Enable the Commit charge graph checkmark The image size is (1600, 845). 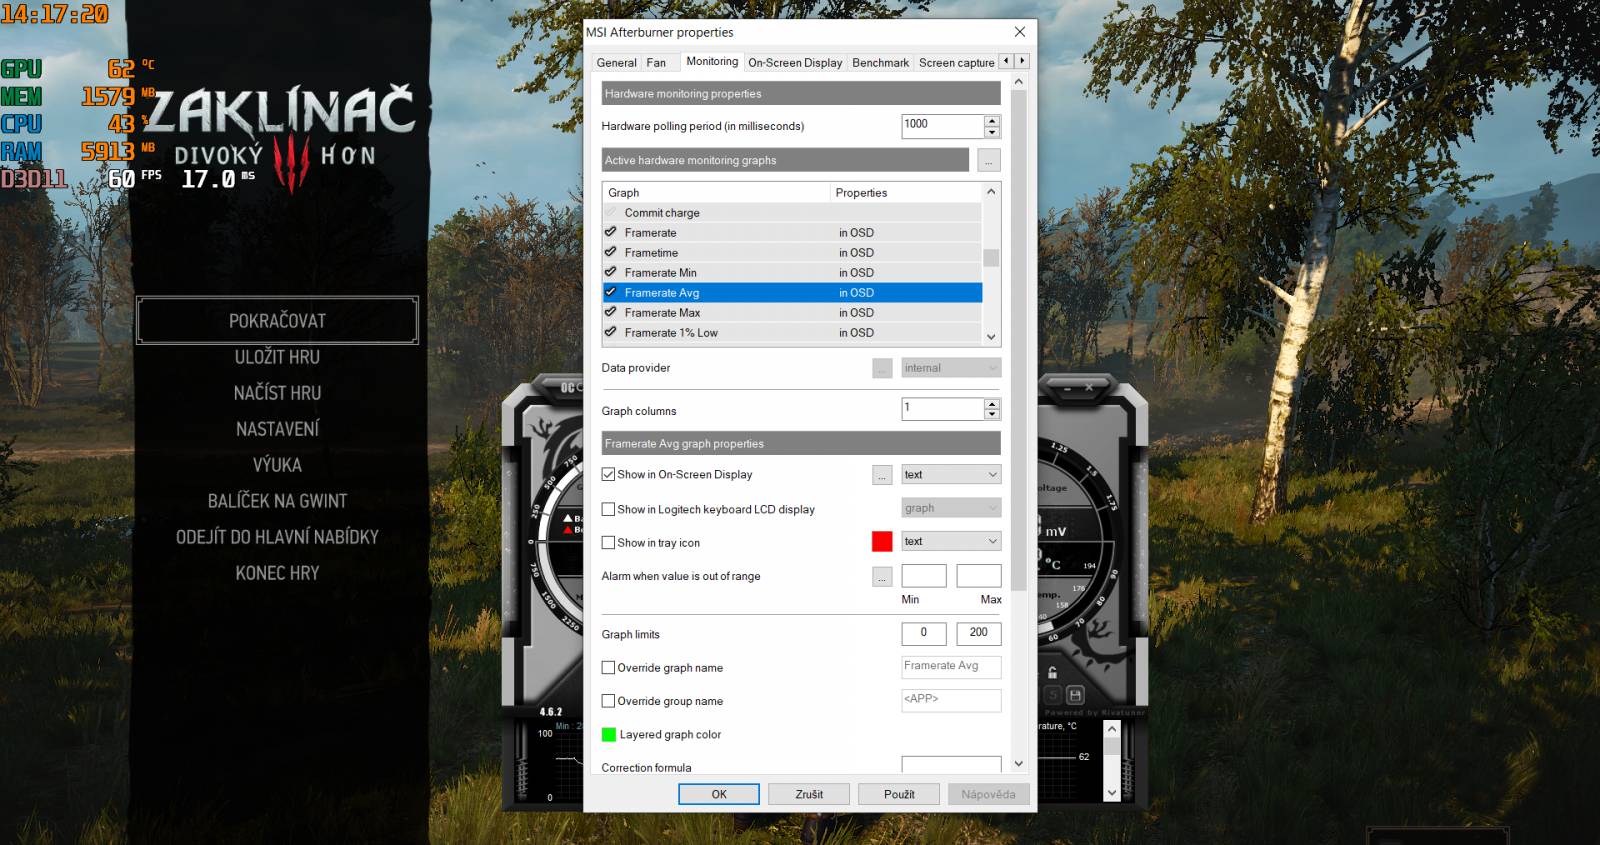[x=610, y=212]
